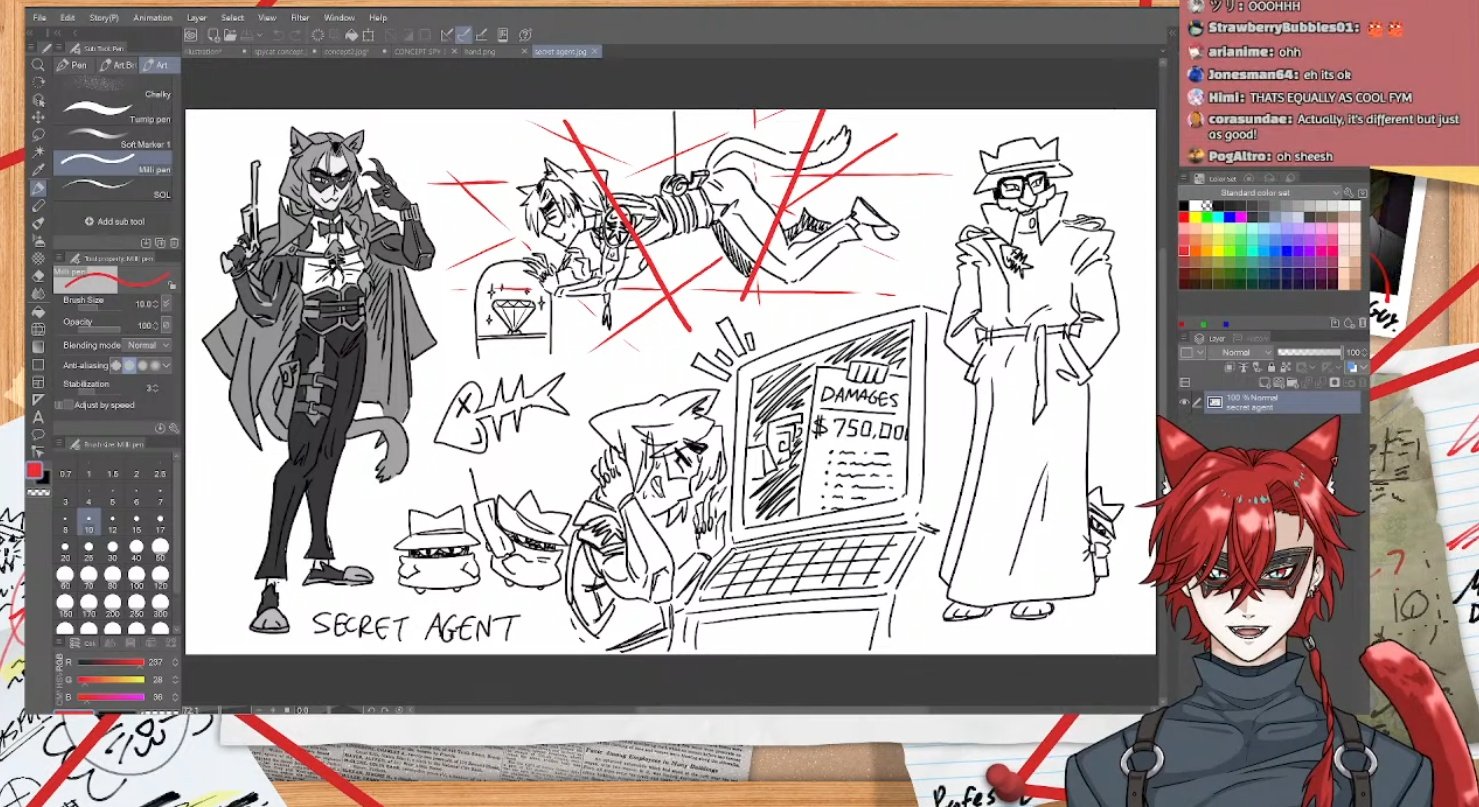Open the Filter menu
The height and width of the screenshot is (807, 1479).
[300, 18]
